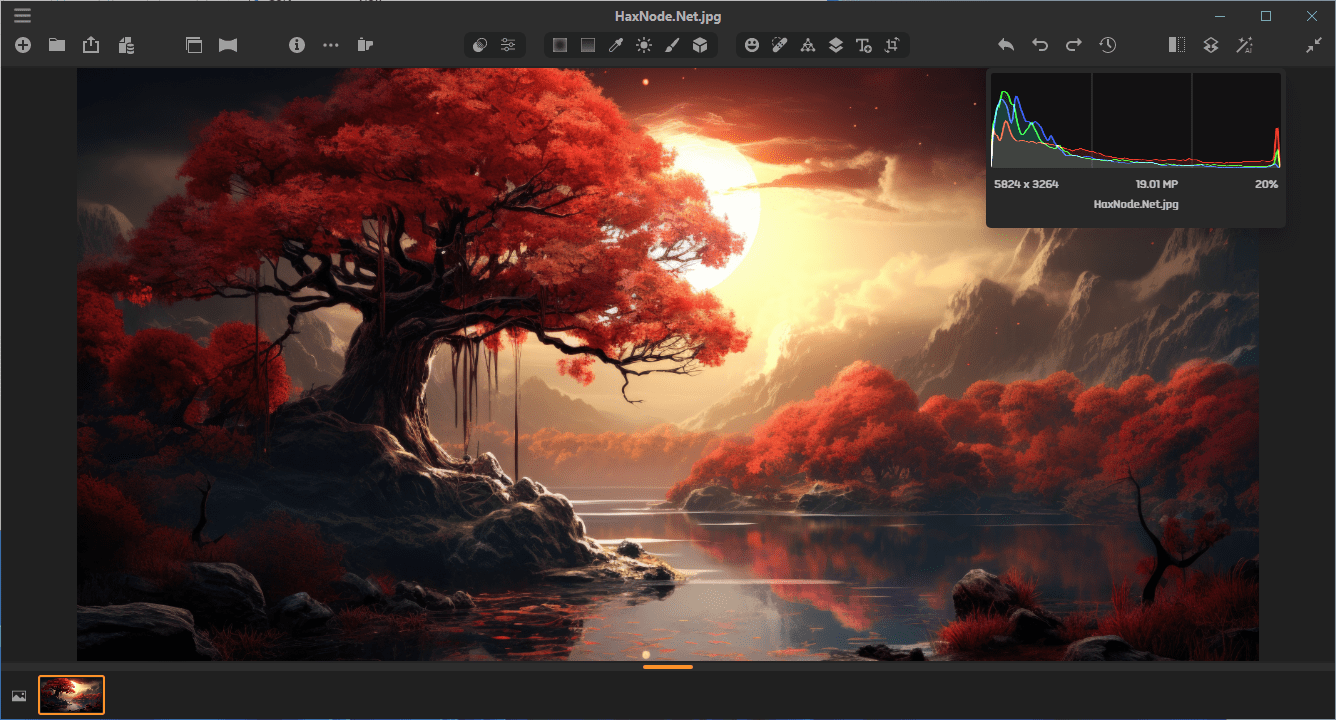Open the hamburger menu
The image size is (1336, 720).
(22, 16)
